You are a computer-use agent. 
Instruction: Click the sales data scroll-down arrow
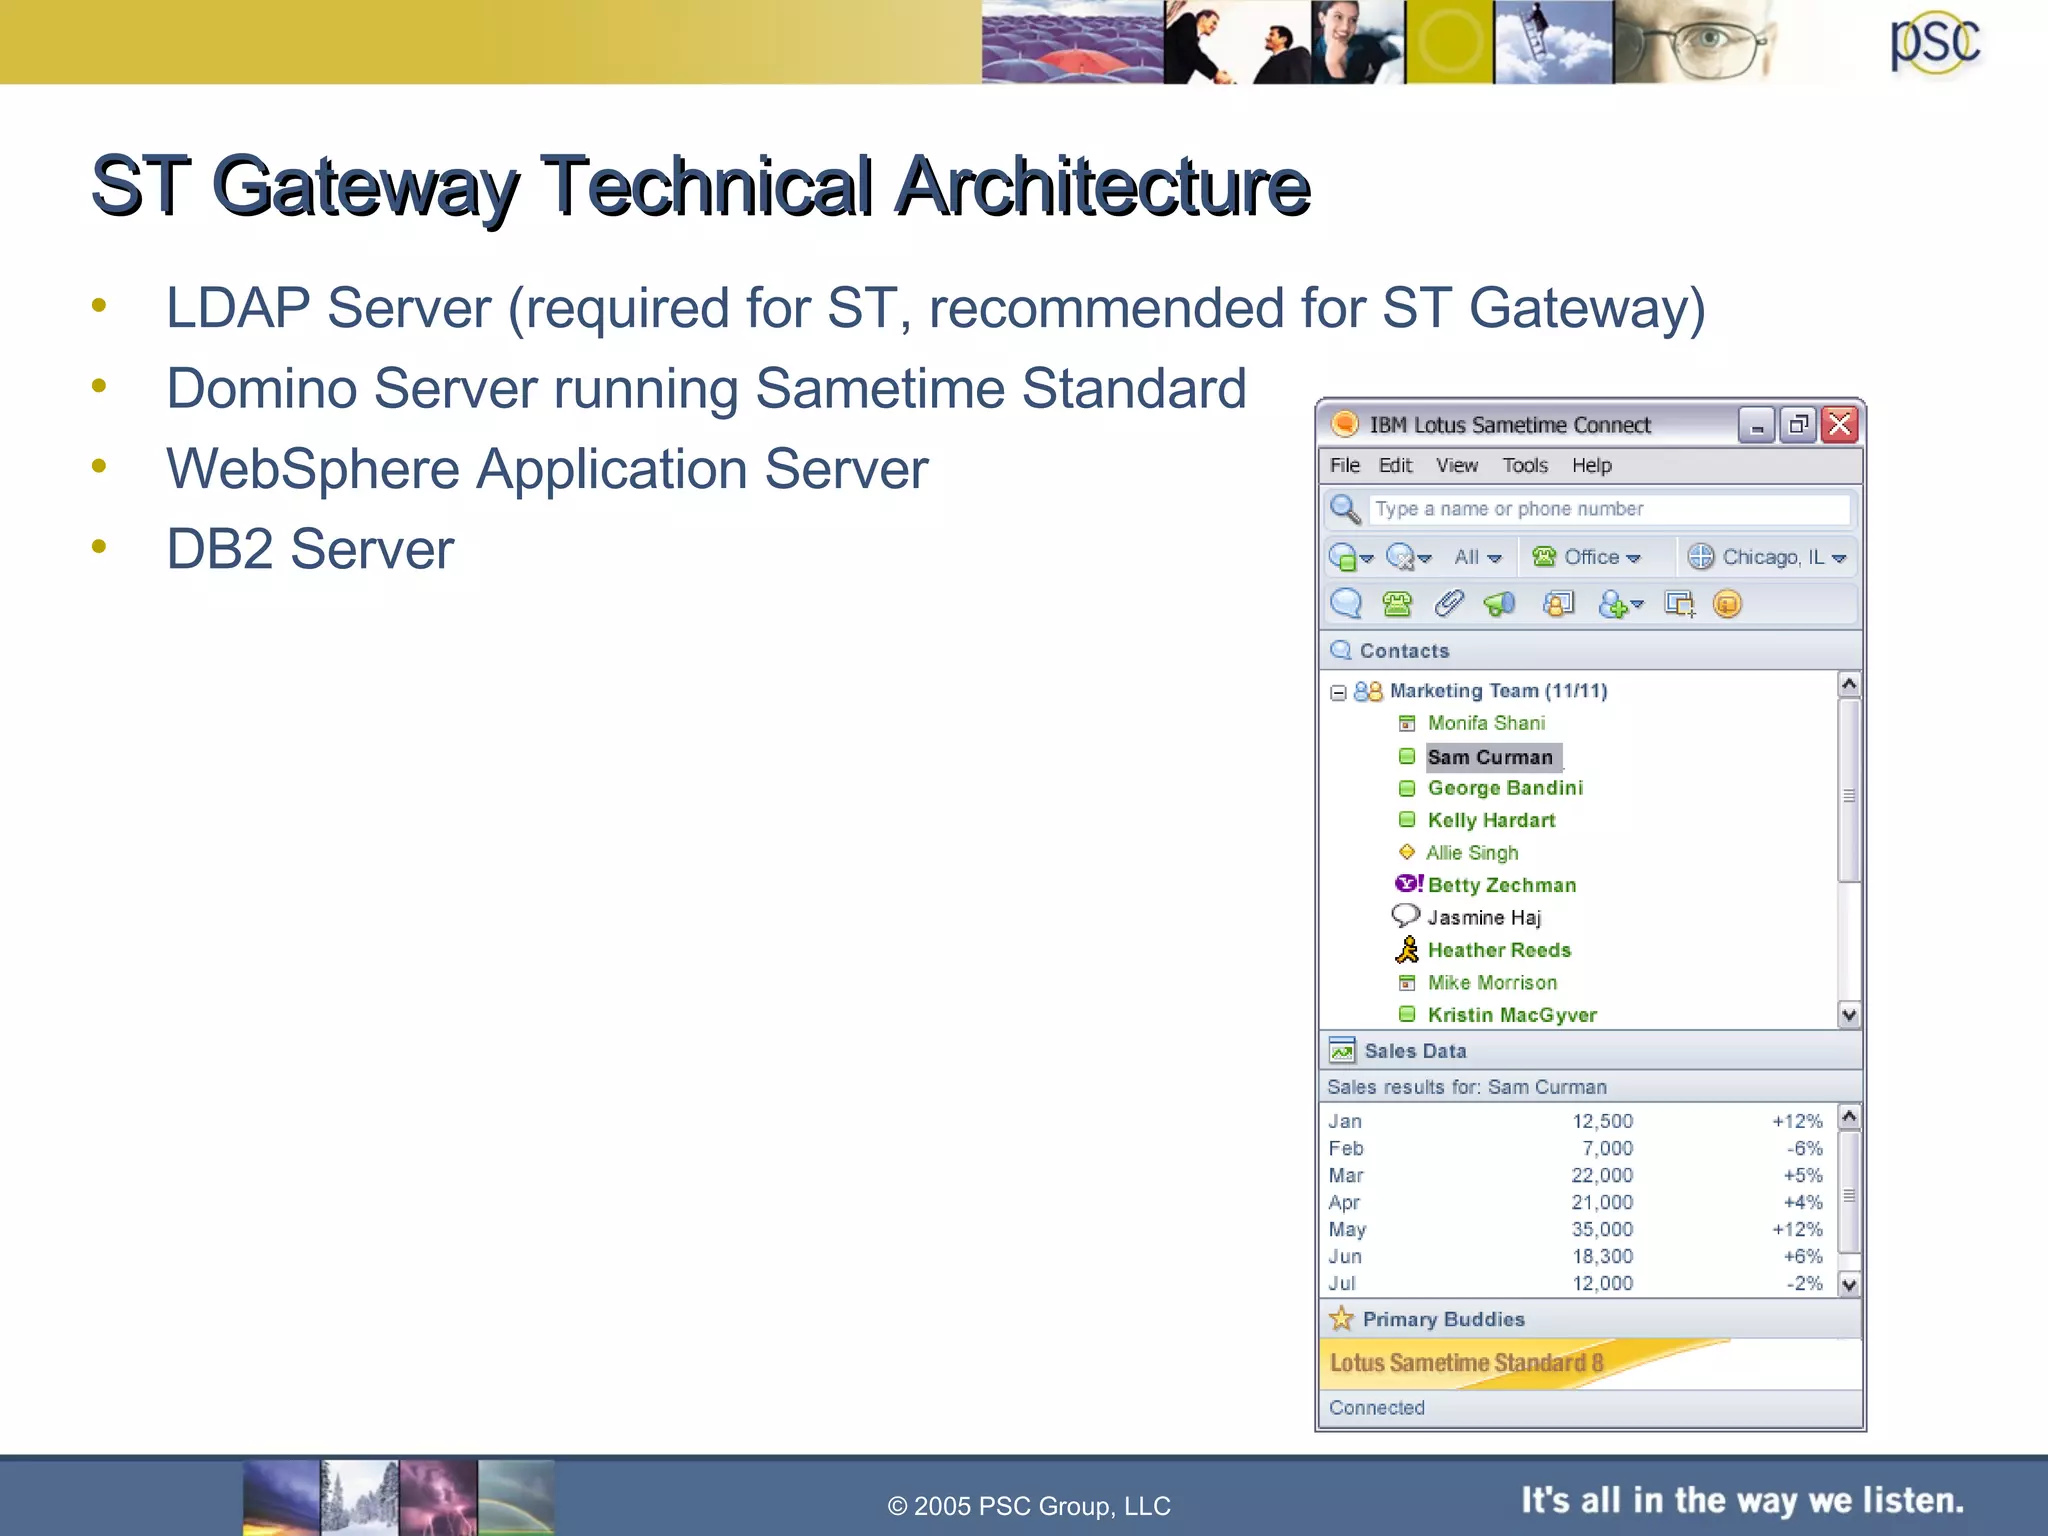[1849, 1285]
